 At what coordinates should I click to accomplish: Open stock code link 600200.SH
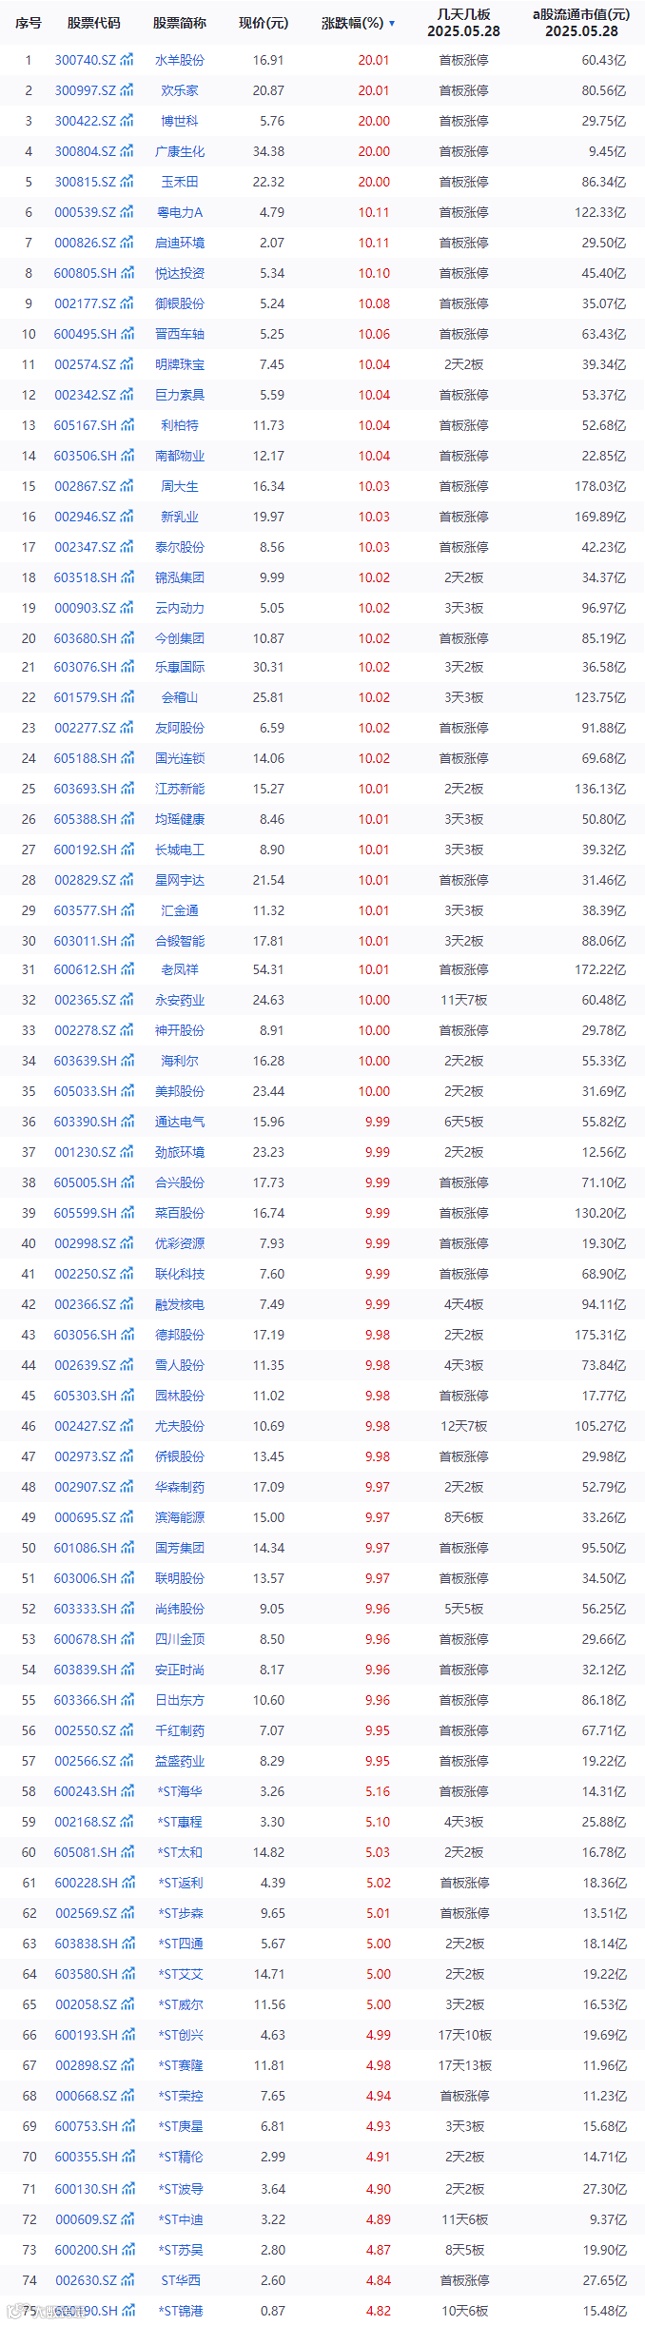85,2250
